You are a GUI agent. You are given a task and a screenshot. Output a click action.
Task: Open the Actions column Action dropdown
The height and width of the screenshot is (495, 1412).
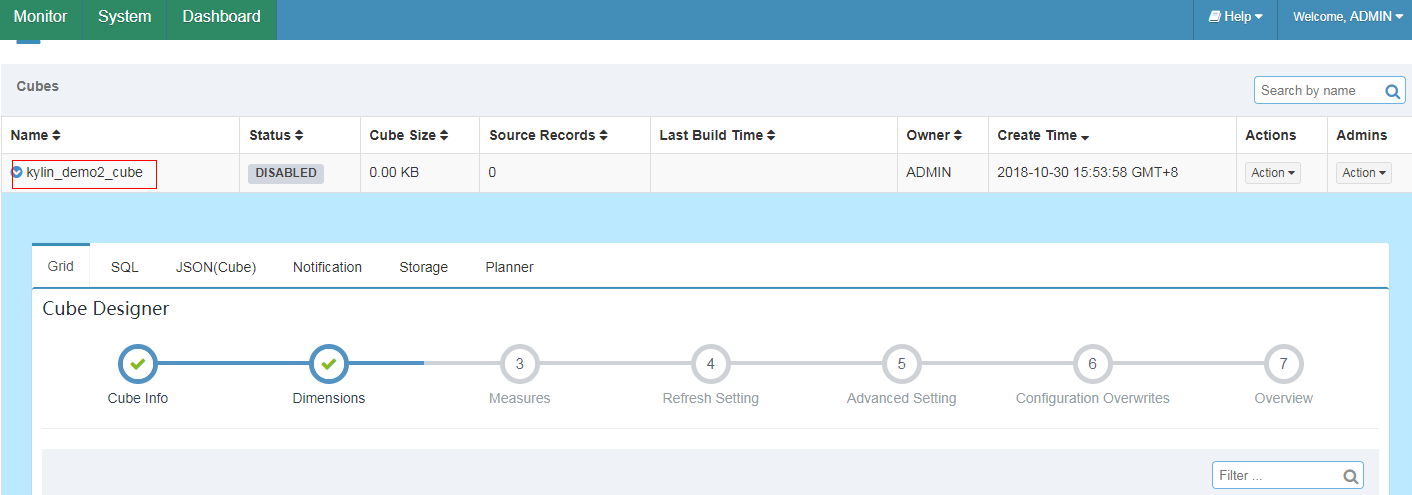point(1273,173)
